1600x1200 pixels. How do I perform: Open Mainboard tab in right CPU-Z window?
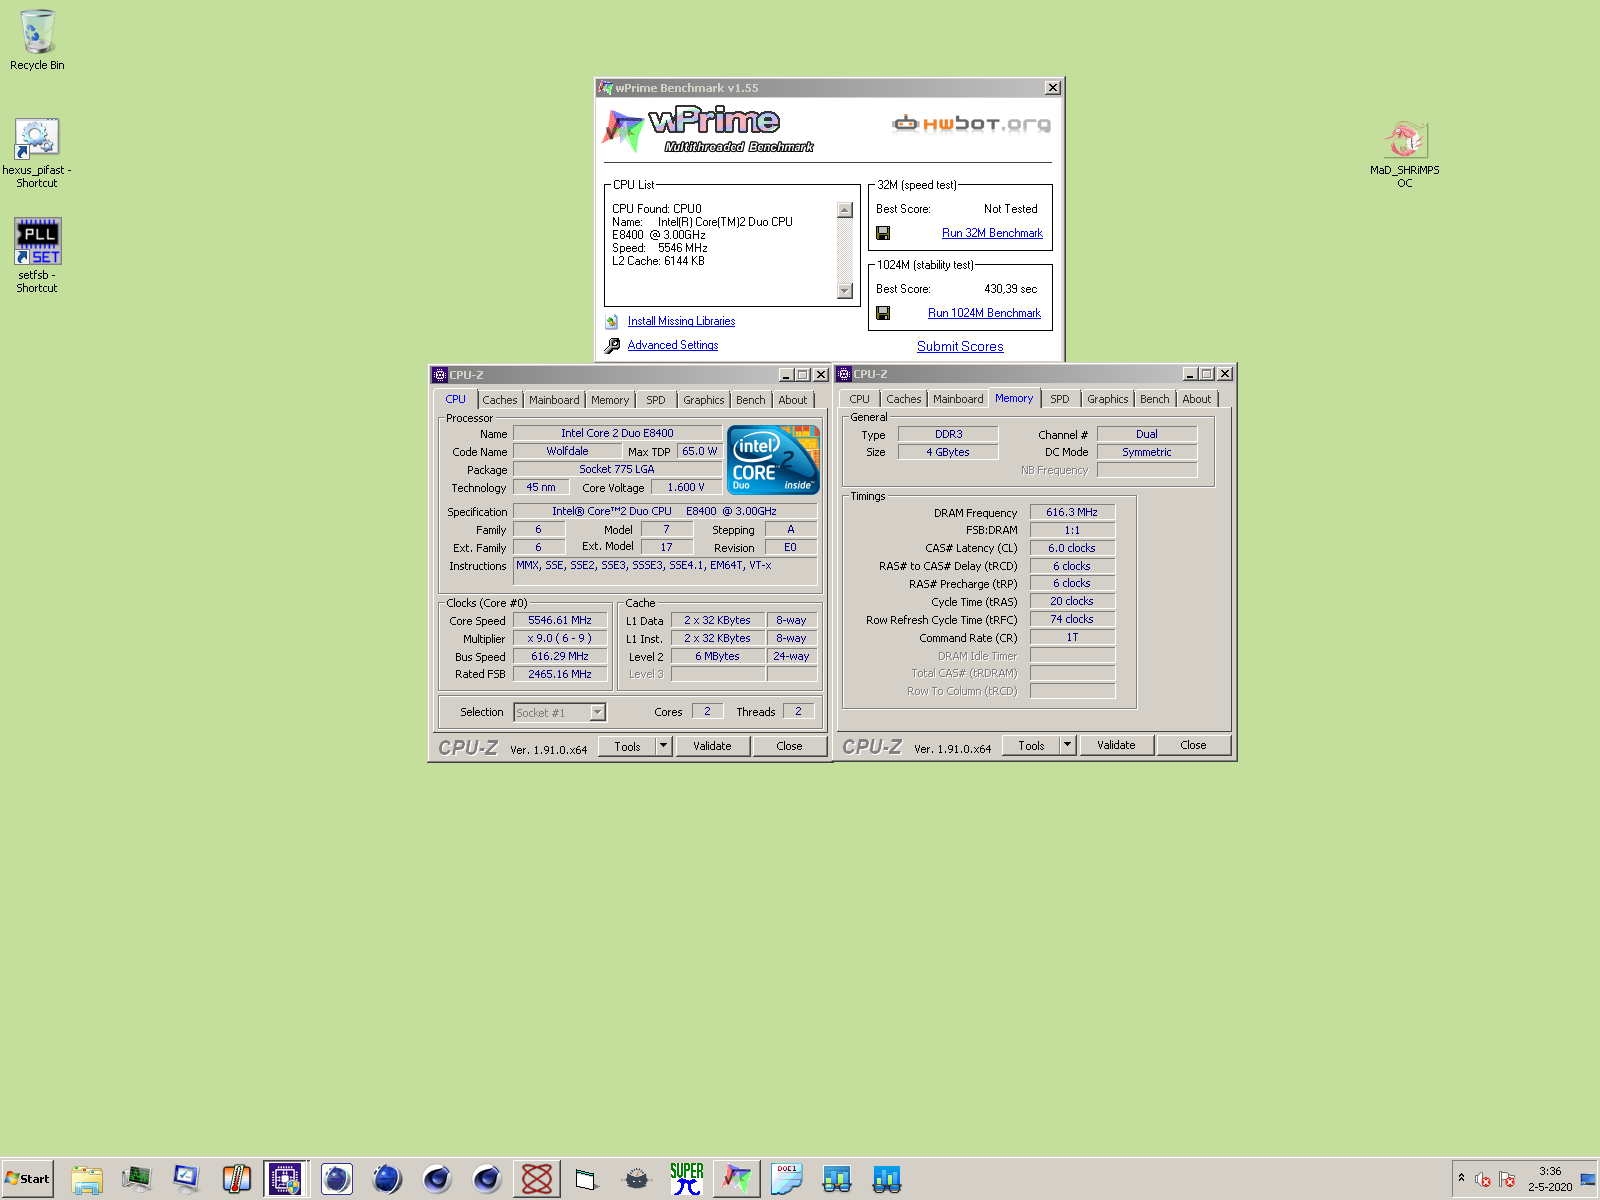click(x=958, y=399)
